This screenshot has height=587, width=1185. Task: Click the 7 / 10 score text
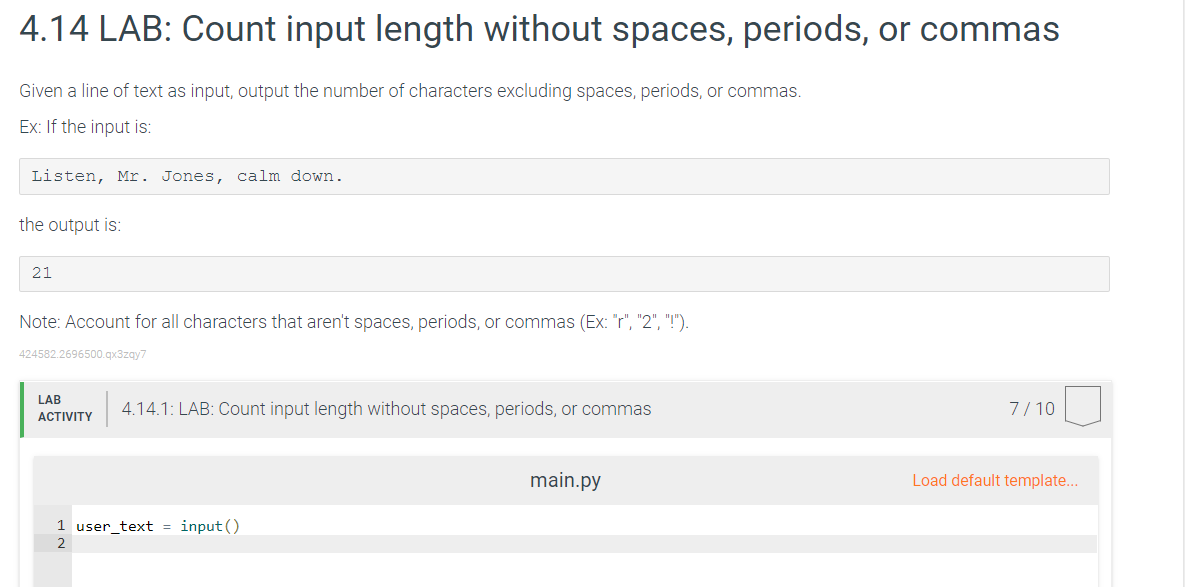tap(1032, 409)
